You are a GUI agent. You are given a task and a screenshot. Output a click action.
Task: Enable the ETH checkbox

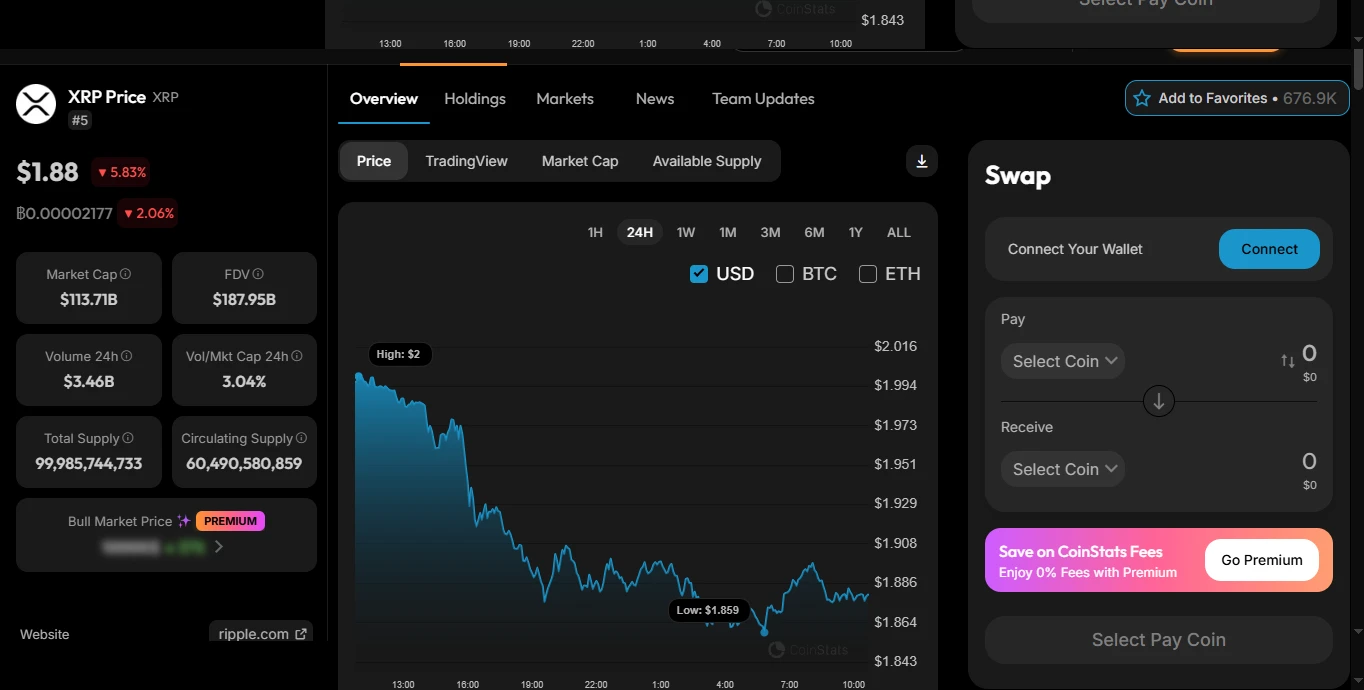click(x=868, y=274)
